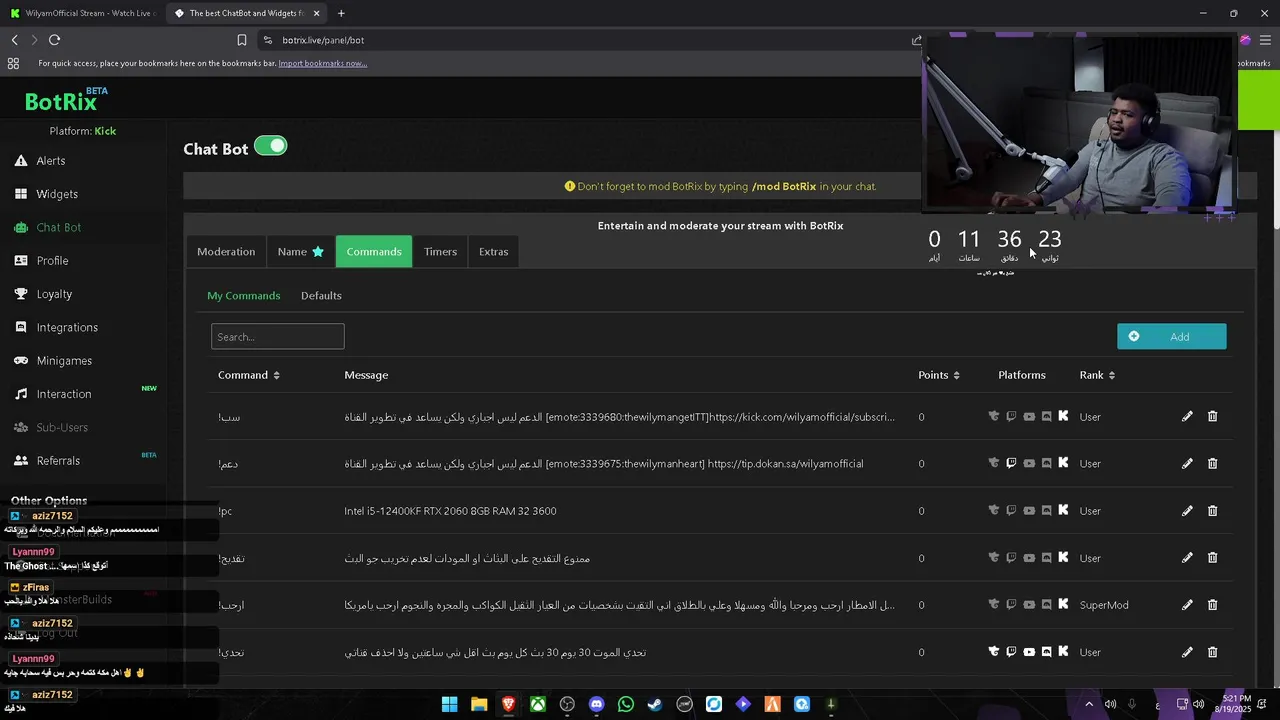Go to the Sub-Users sidebar page
Image resolution: width=1280 pixels, height=720 pixels.
(x=62, y=428)
